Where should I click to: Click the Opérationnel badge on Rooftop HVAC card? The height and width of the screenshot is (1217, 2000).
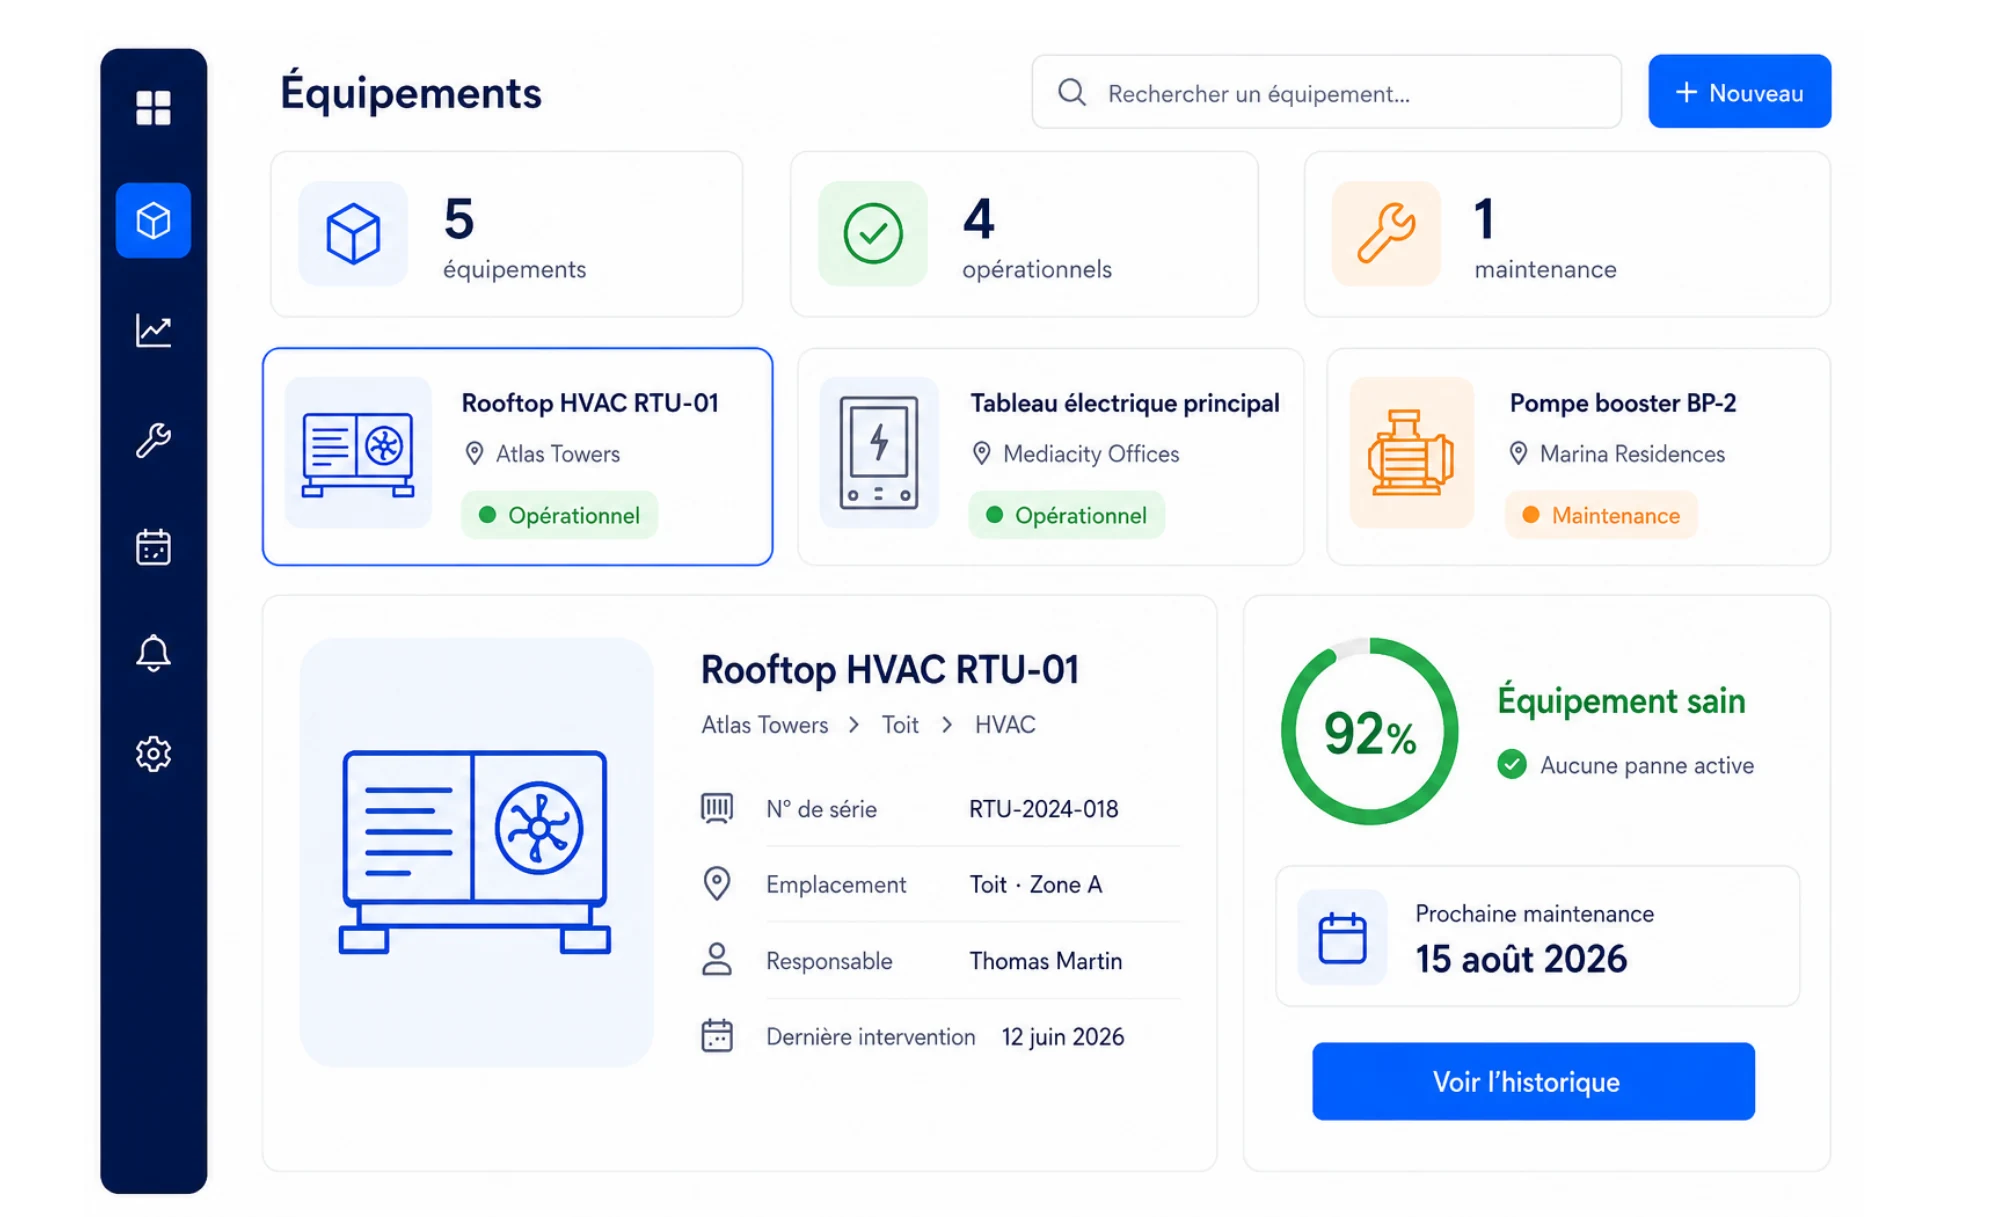pyautogui.click(x=560, y=515)
